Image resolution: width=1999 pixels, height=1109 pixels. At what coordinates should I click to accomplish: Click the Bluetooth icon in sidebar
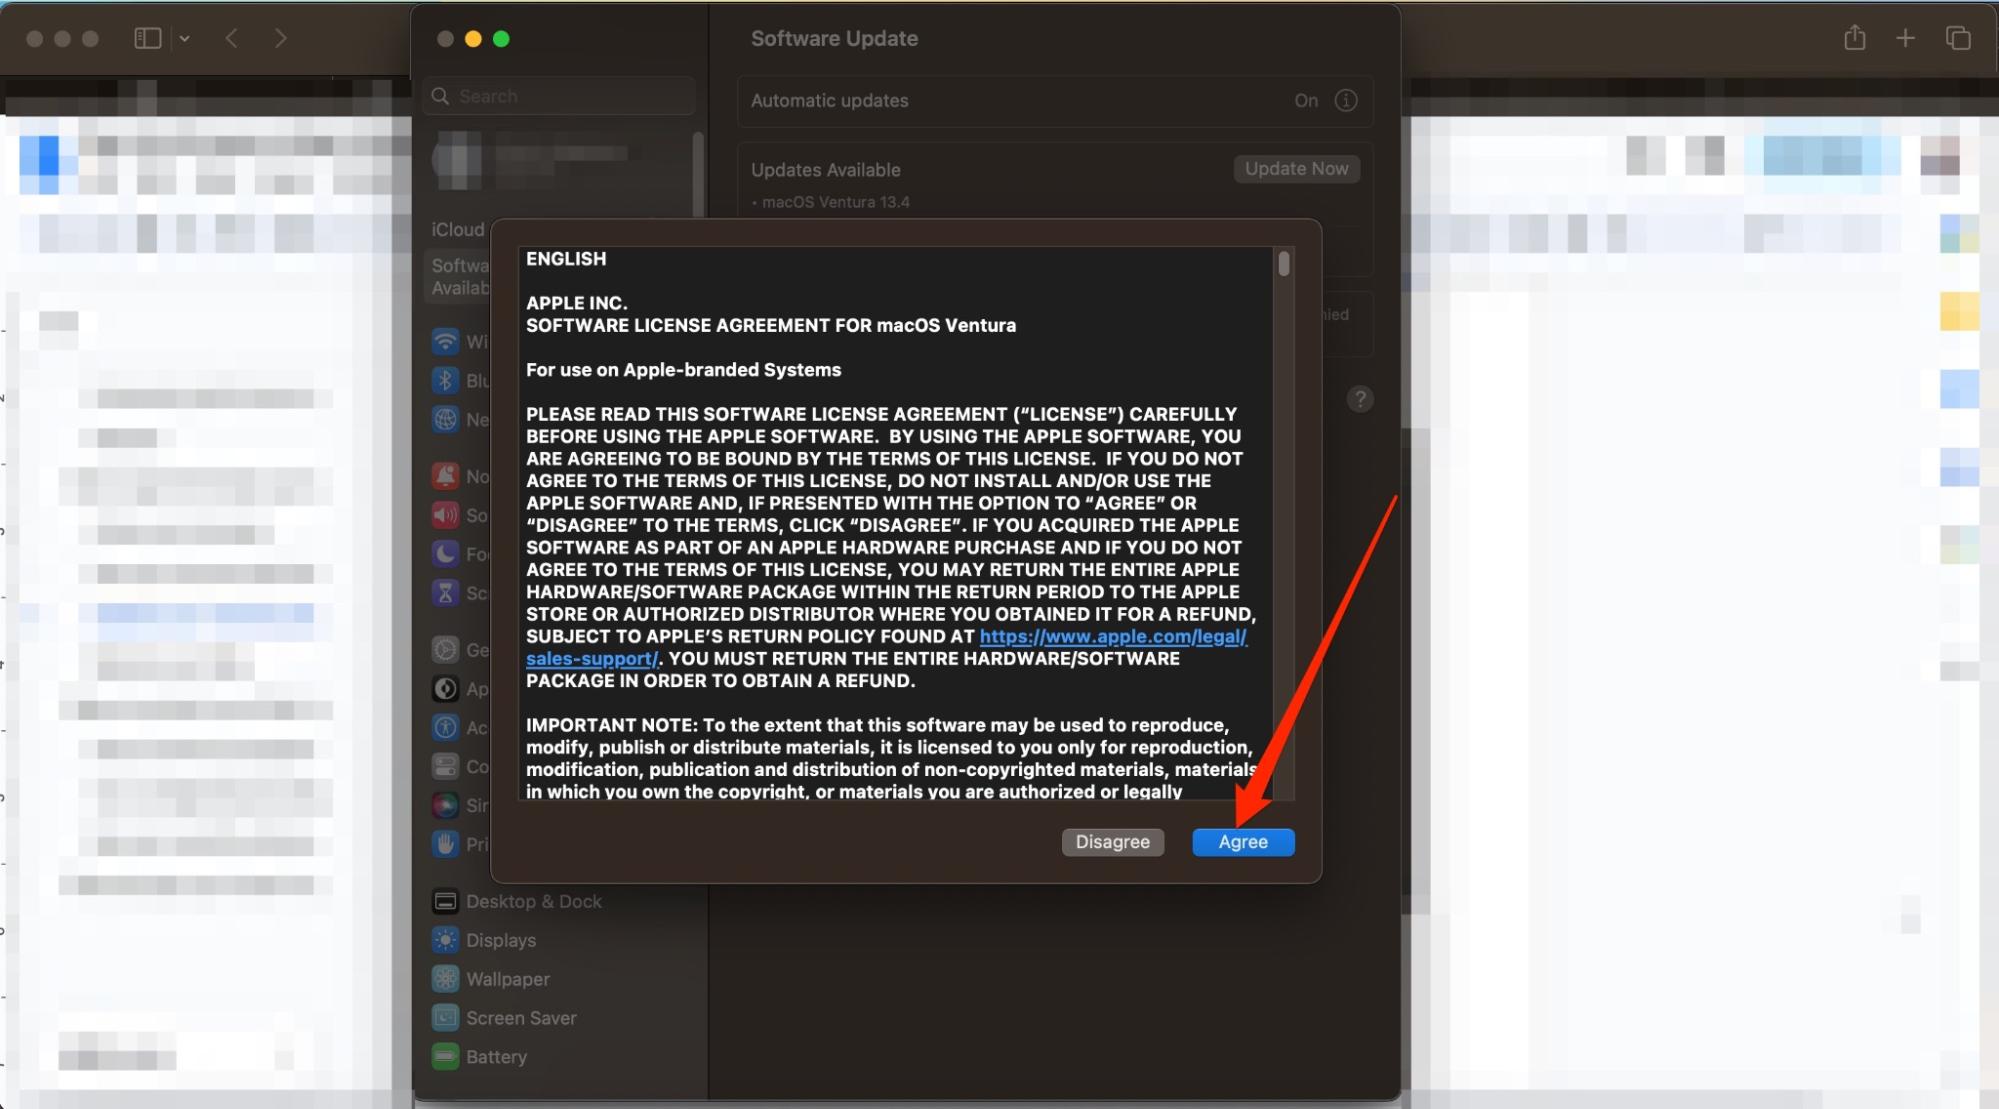tap(445, 380)
